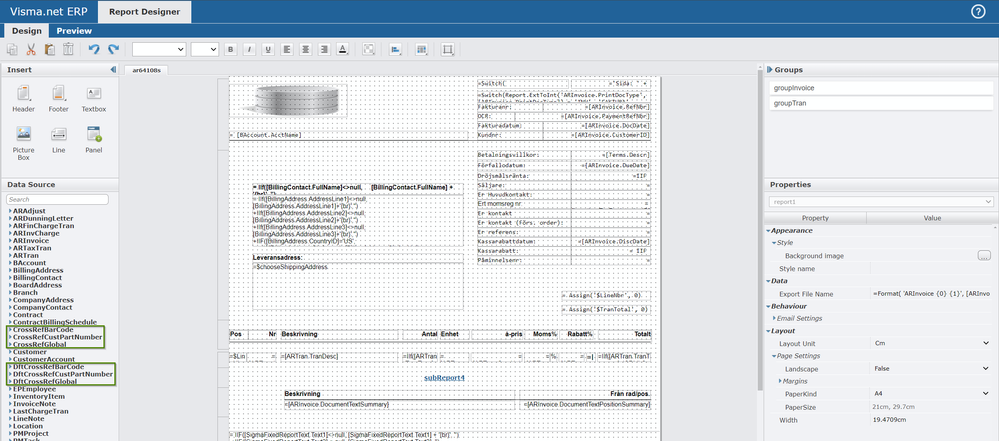Insert a Footer element
999x441 pixels.
[x=59, y=101]
